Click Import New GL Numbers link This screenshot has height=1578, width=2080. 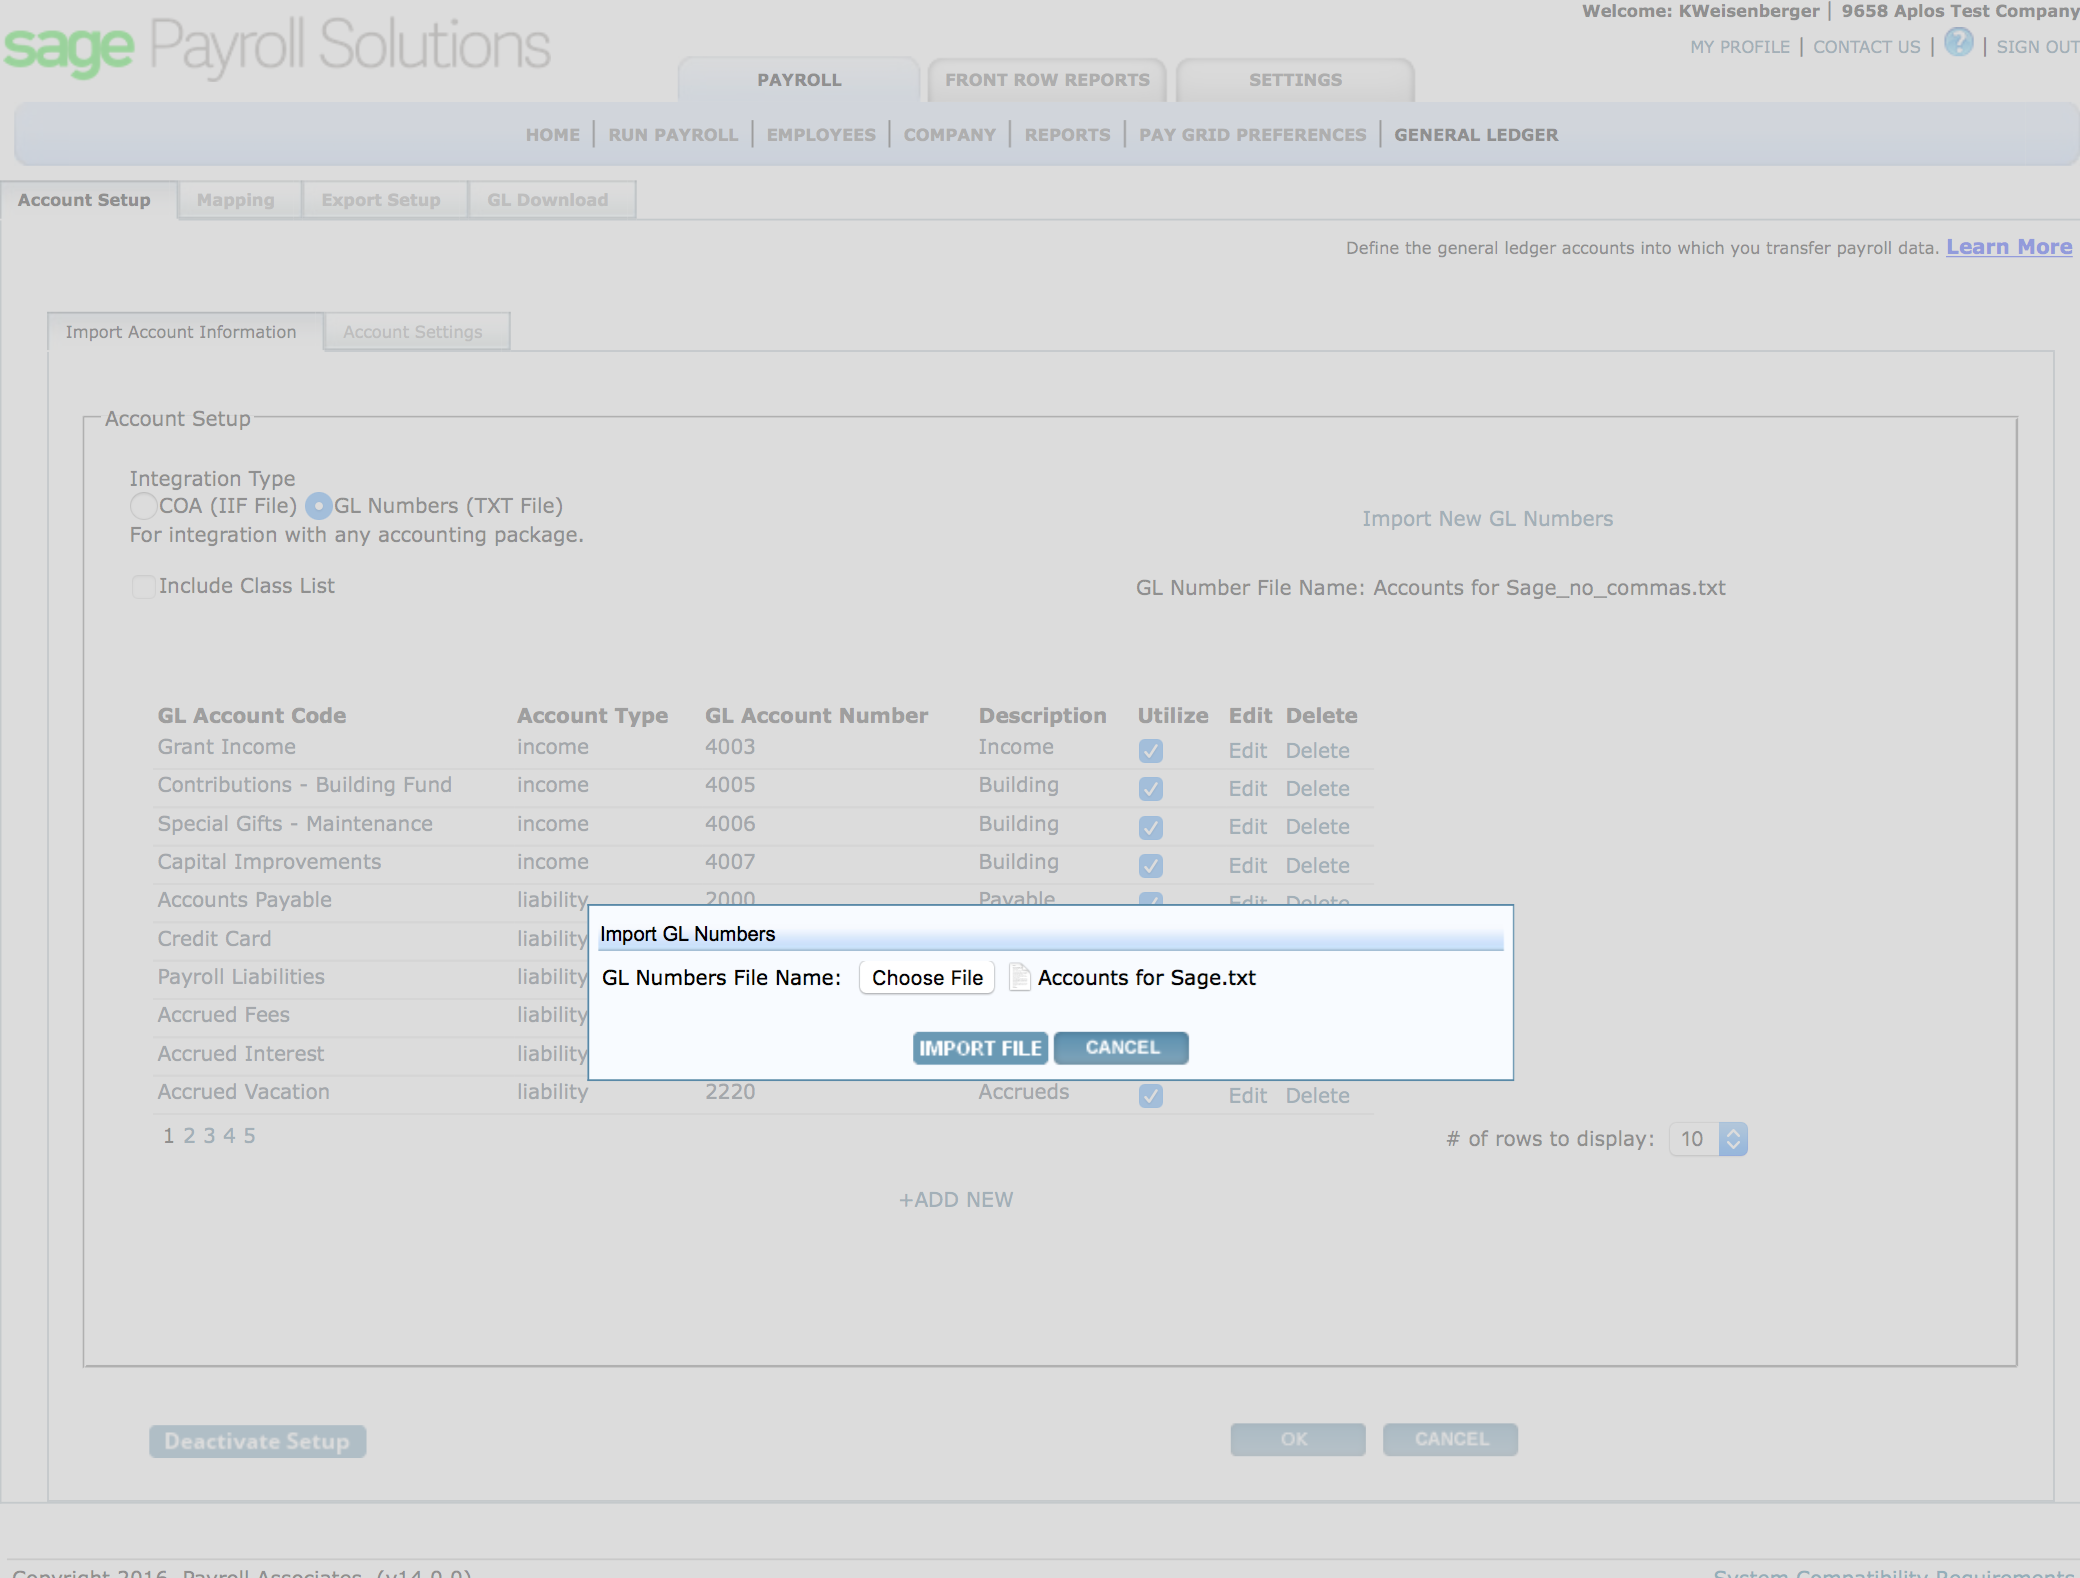pos(1487,519)
